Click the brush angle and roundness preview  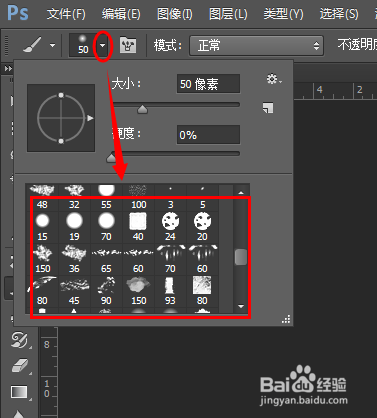61,118
